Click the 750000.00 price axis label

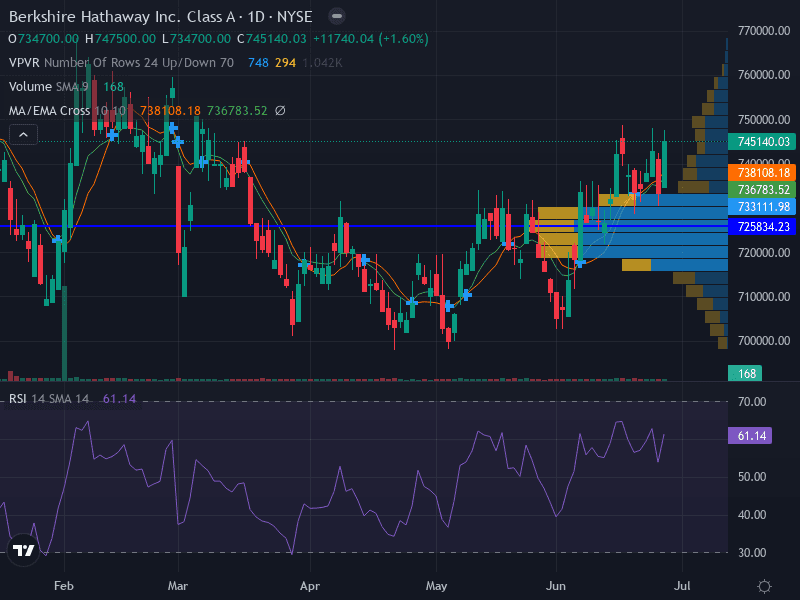(x=764, y=119)
